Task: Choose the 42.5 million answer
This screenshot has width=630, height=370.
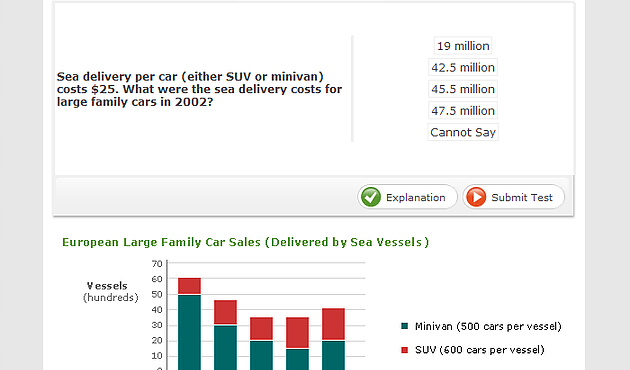Action: [463, 67]
